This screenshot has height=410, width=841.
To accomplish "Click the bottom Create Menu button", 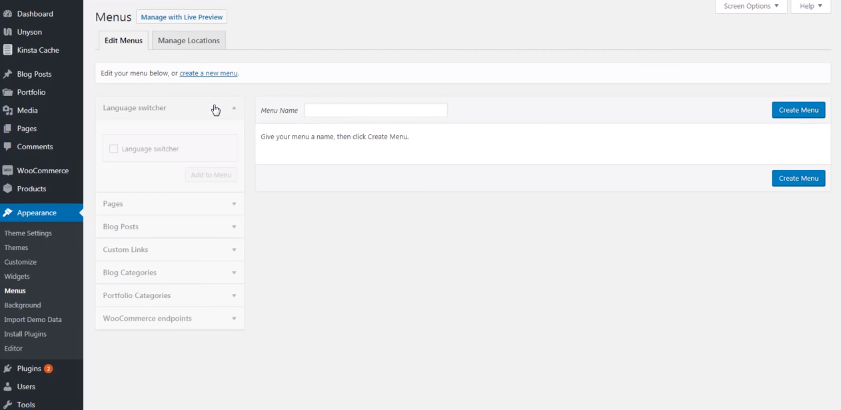I will tap(799, 178).
